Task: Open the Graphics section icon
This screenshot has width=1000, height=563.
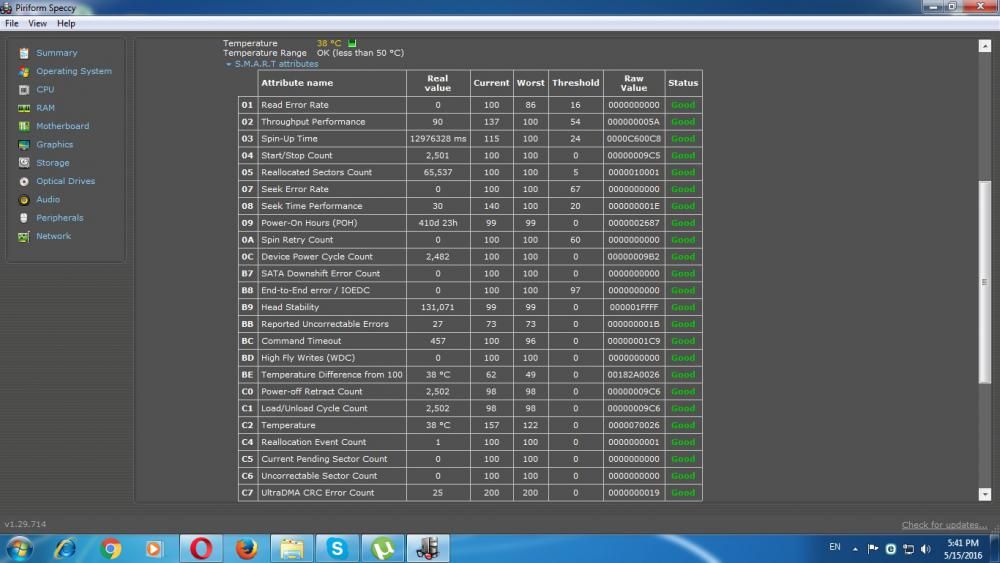Action: coord(24,145)
